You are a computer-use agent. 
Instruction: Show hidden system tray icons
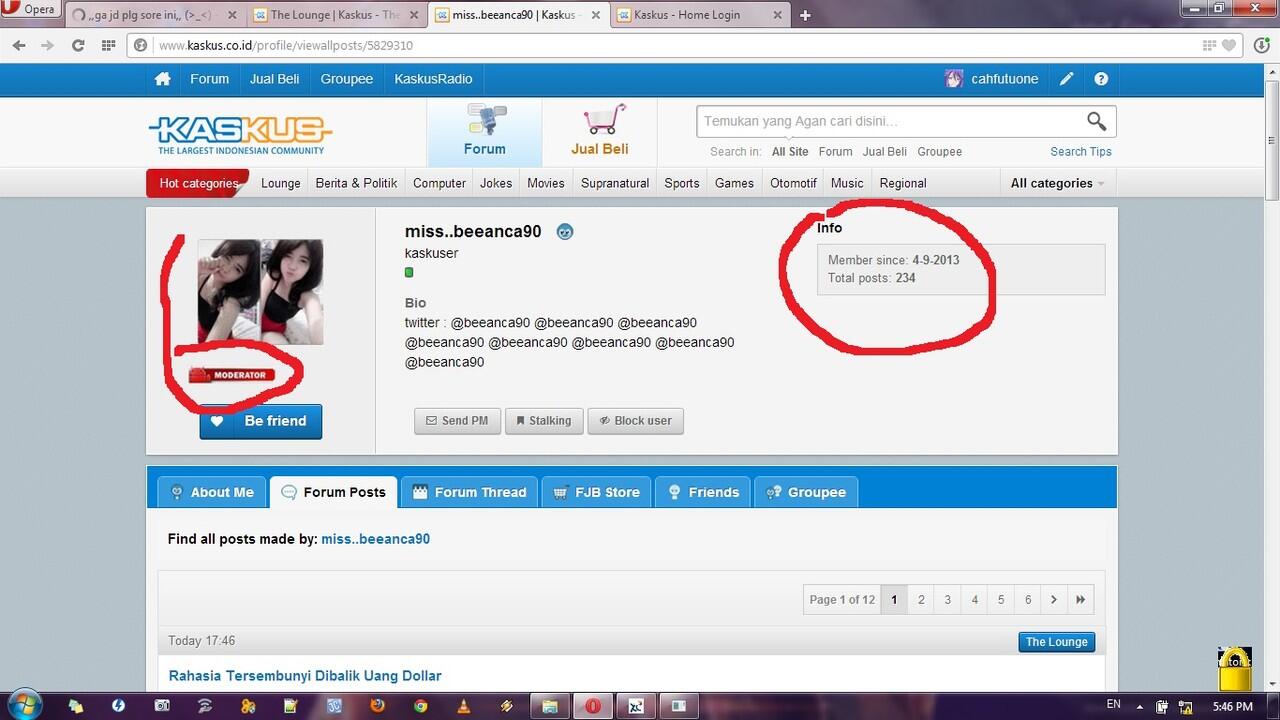(x=1141, y=706)
